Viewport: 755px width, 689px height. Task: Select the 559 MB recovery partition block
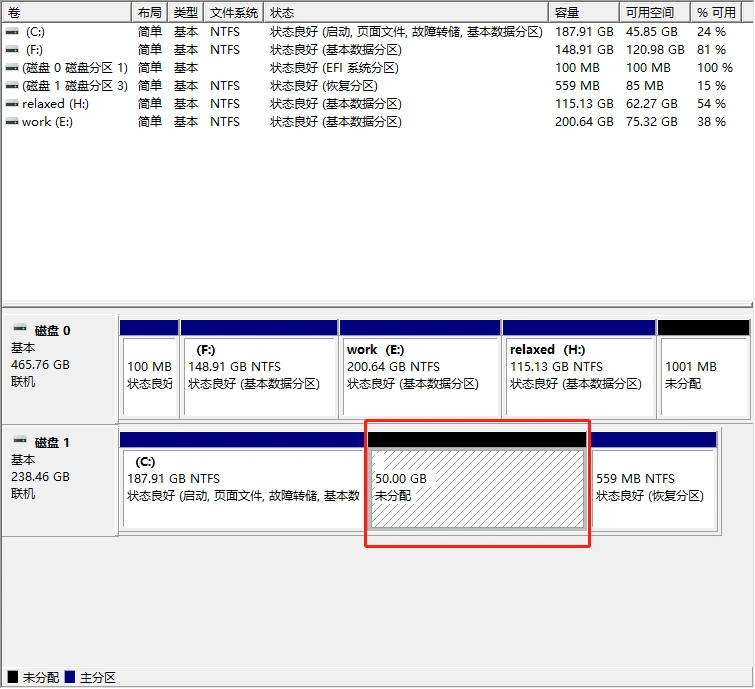(x=654, y=487)
